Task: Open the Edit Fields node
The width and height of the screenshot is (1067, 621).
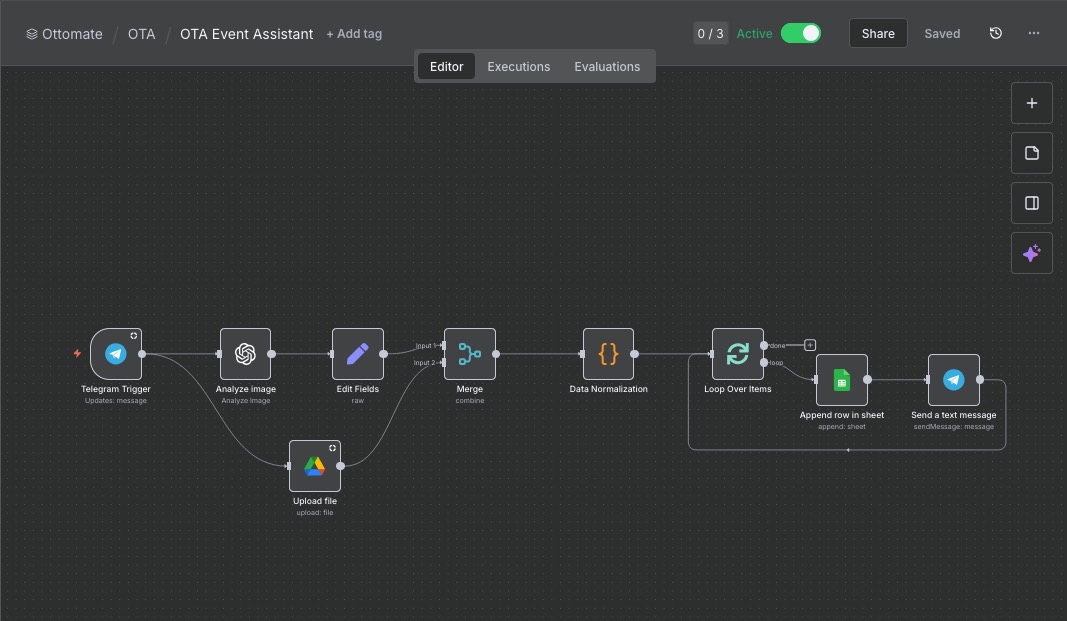Action: pyautogui.click(x=357, y=353)
